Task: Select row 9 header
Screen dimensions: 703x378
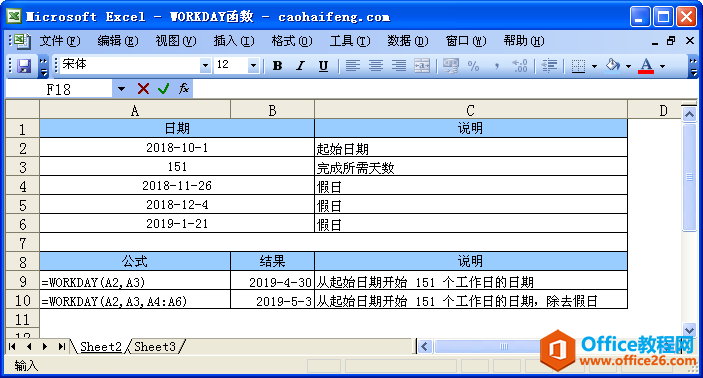Action: (23, 281)
